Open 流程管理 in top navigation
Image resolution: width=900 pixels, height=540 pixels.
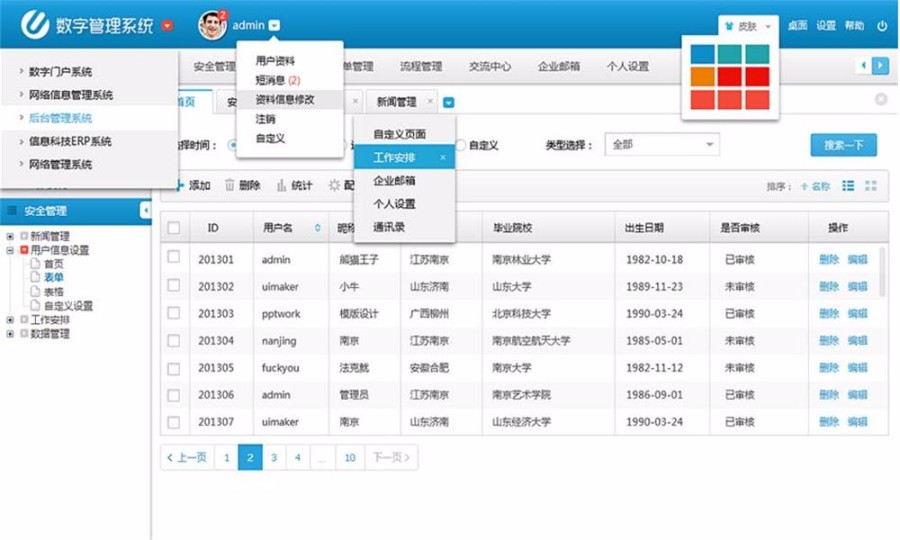pos(421,67)
